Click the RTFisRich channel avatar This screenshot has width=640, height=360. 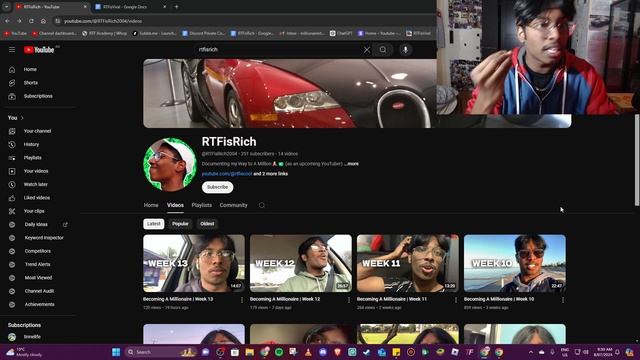click(x=170, y=164)
